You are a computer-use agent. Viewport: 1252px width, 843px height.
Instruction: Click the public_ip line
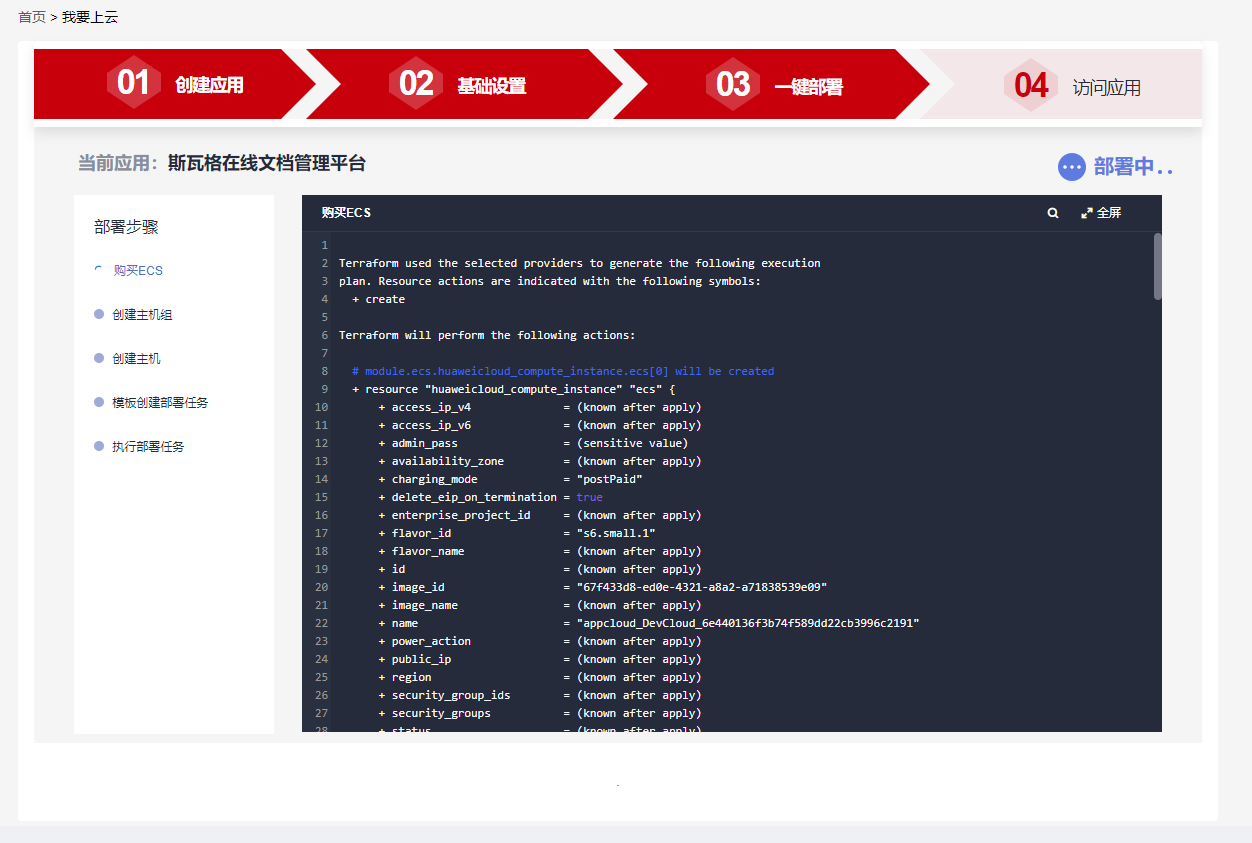coord(540,659)
